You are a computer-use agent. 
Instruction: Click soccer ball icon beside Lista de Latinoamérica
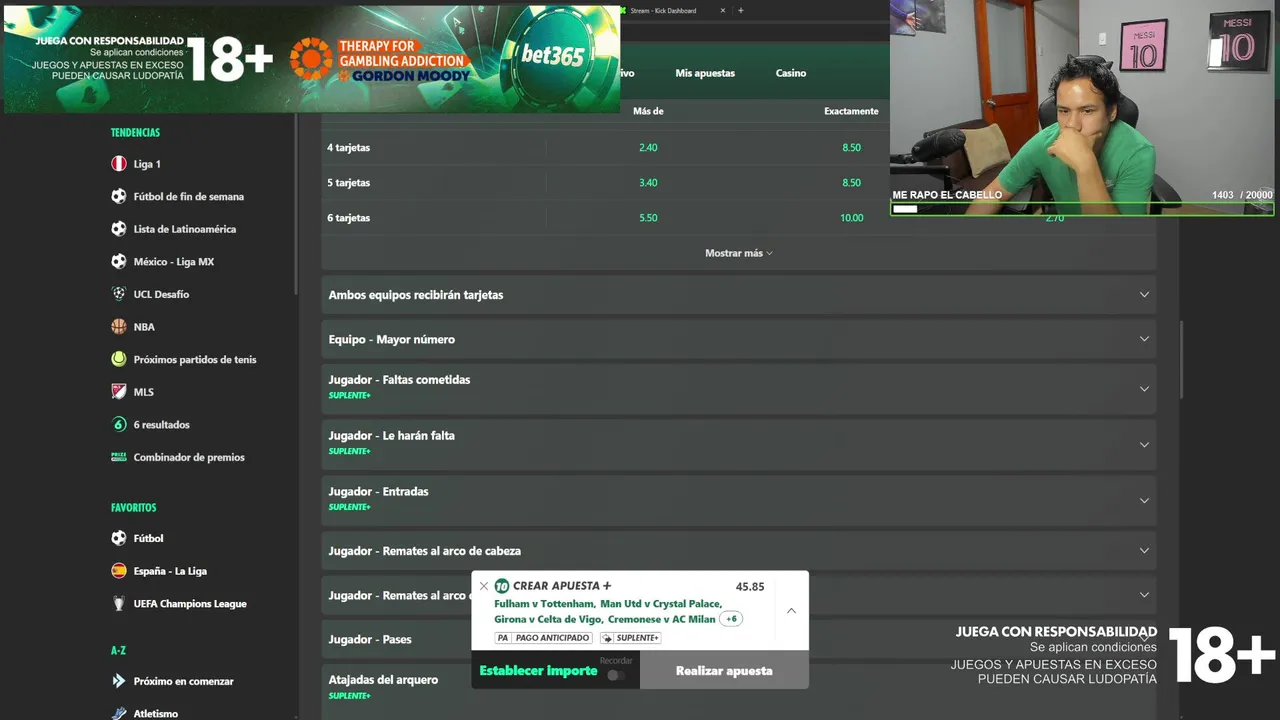(119, 229)
